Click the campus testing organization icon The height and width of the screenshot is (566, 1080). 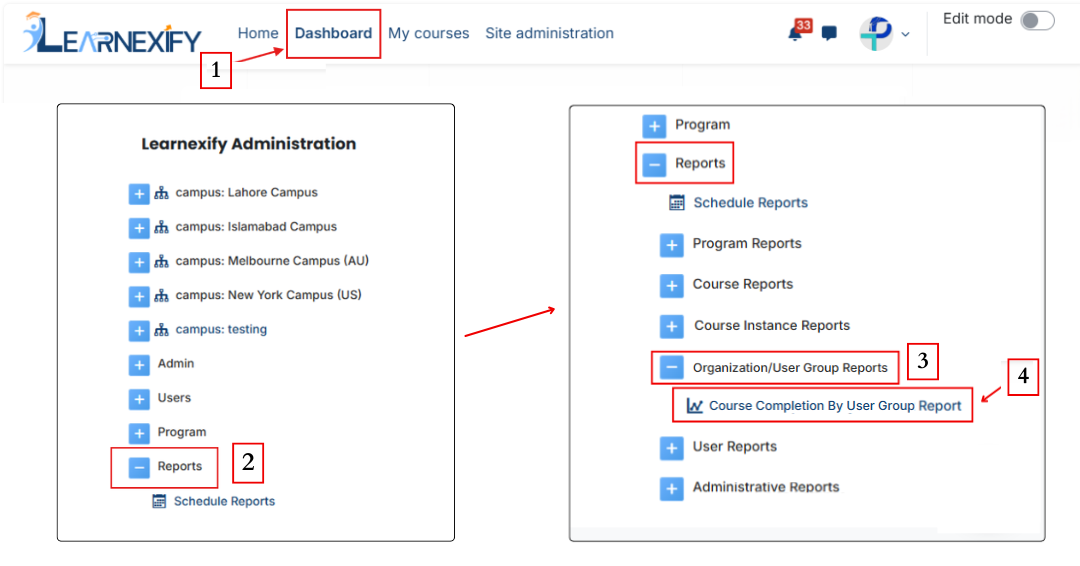161,331
